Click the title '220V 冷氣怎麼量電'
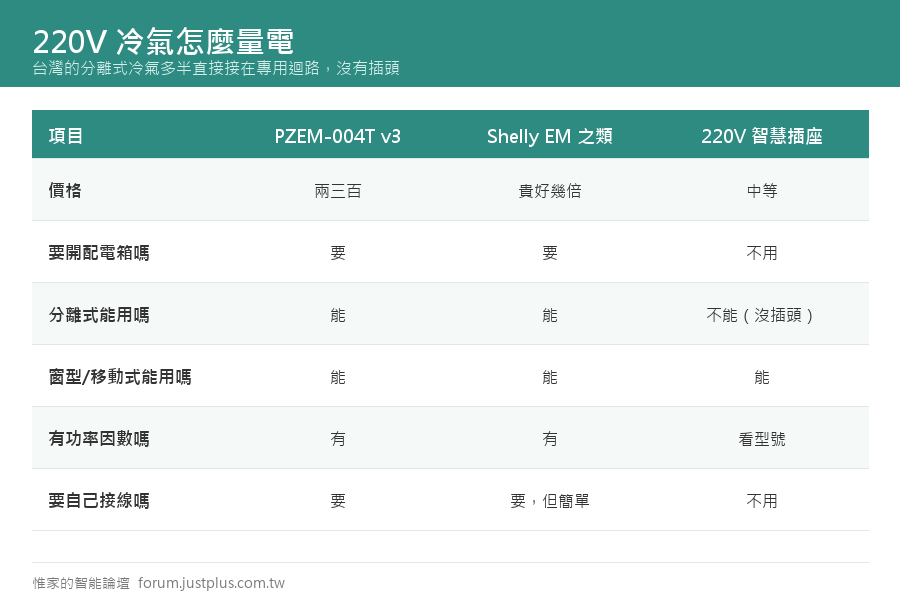This screenshot has width=900, height=606. (x=163, y=41)
